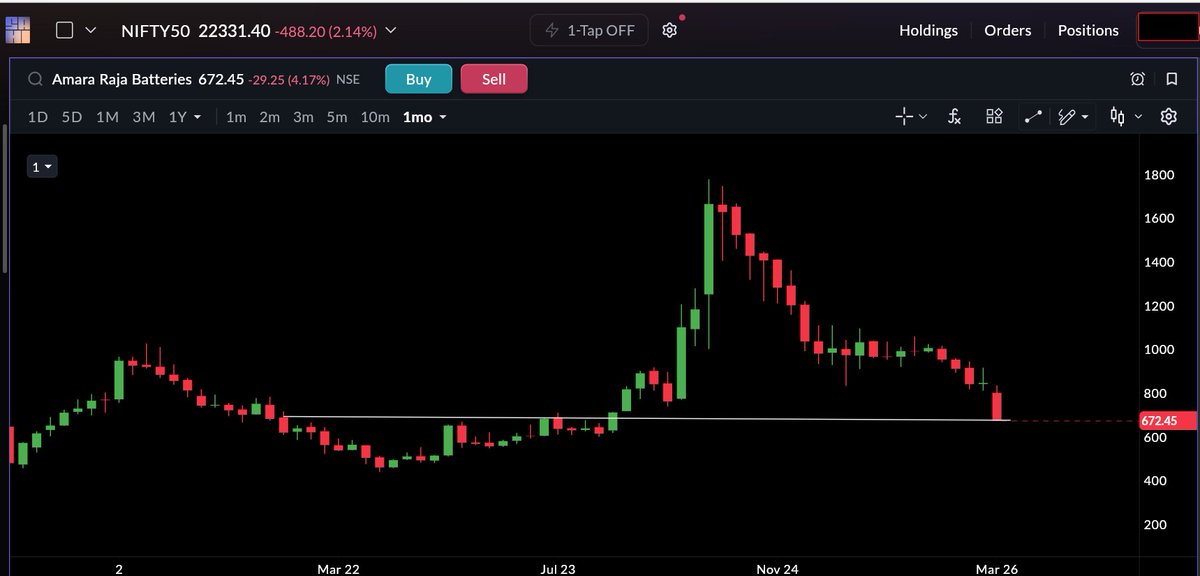1200x576 pixels.
Task: Set a price alert with alarm icon
Action: 1138,79
